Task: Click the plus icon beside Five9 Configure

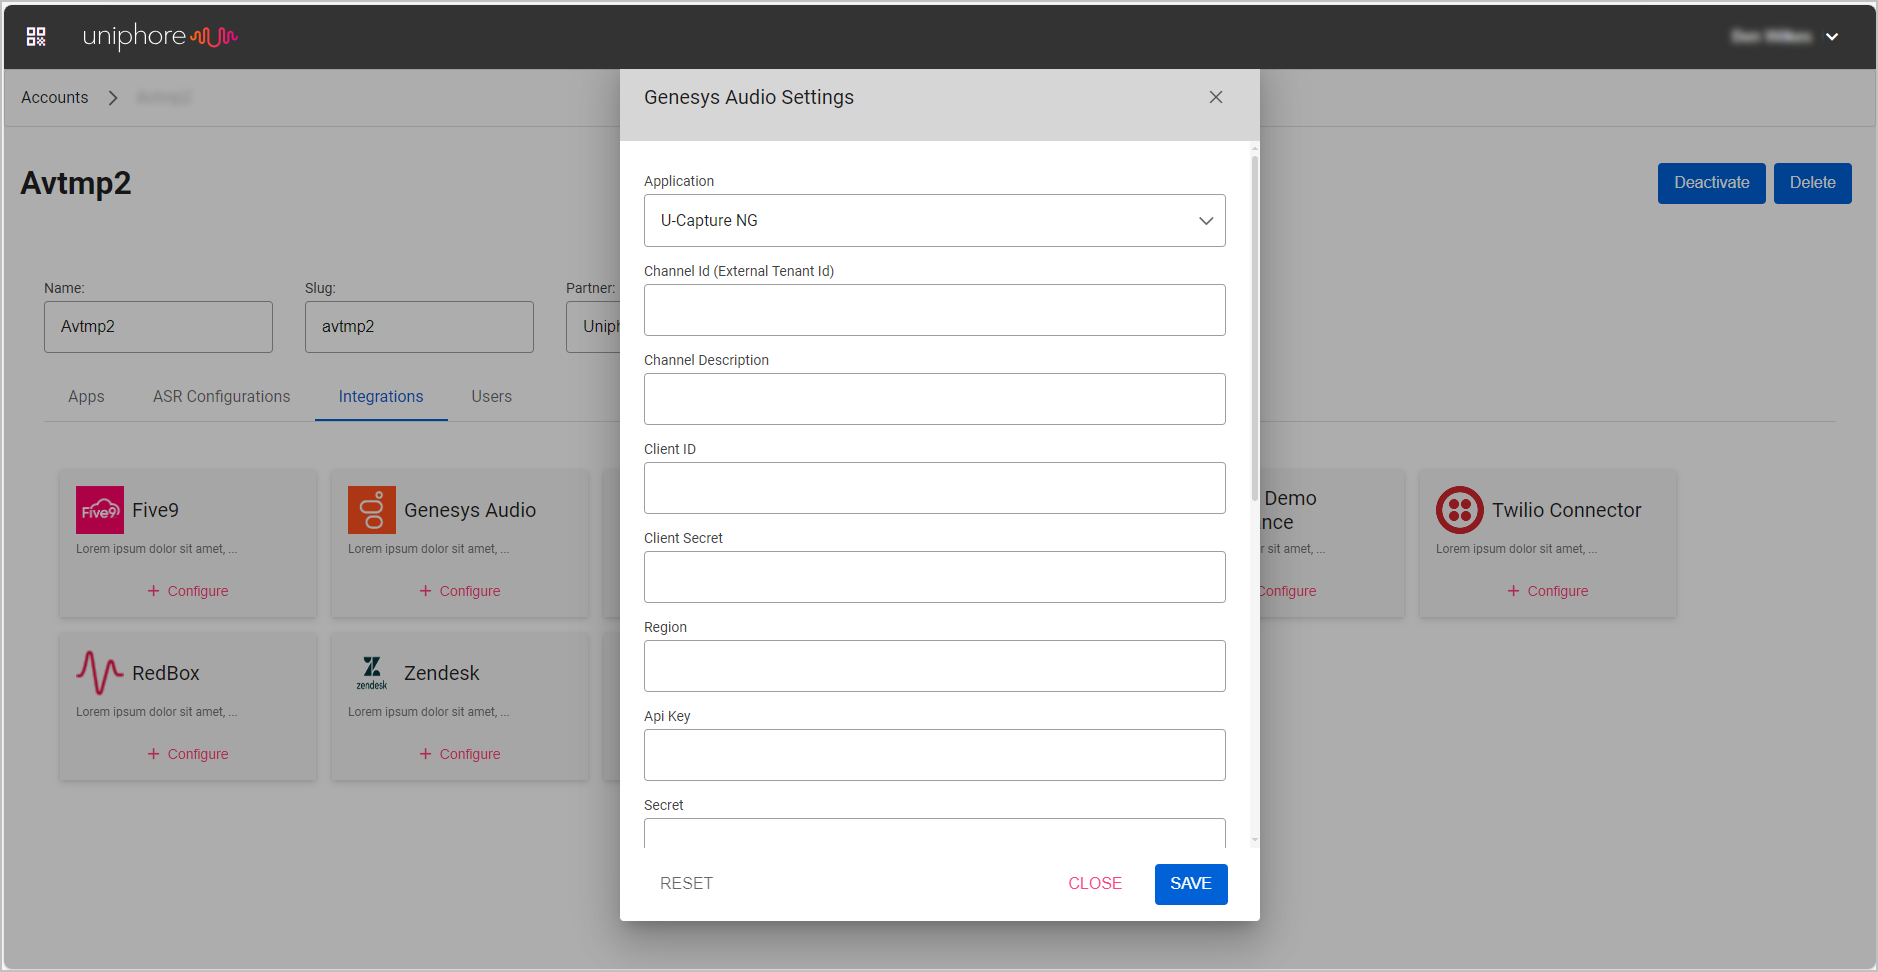Action: point(154,591)
